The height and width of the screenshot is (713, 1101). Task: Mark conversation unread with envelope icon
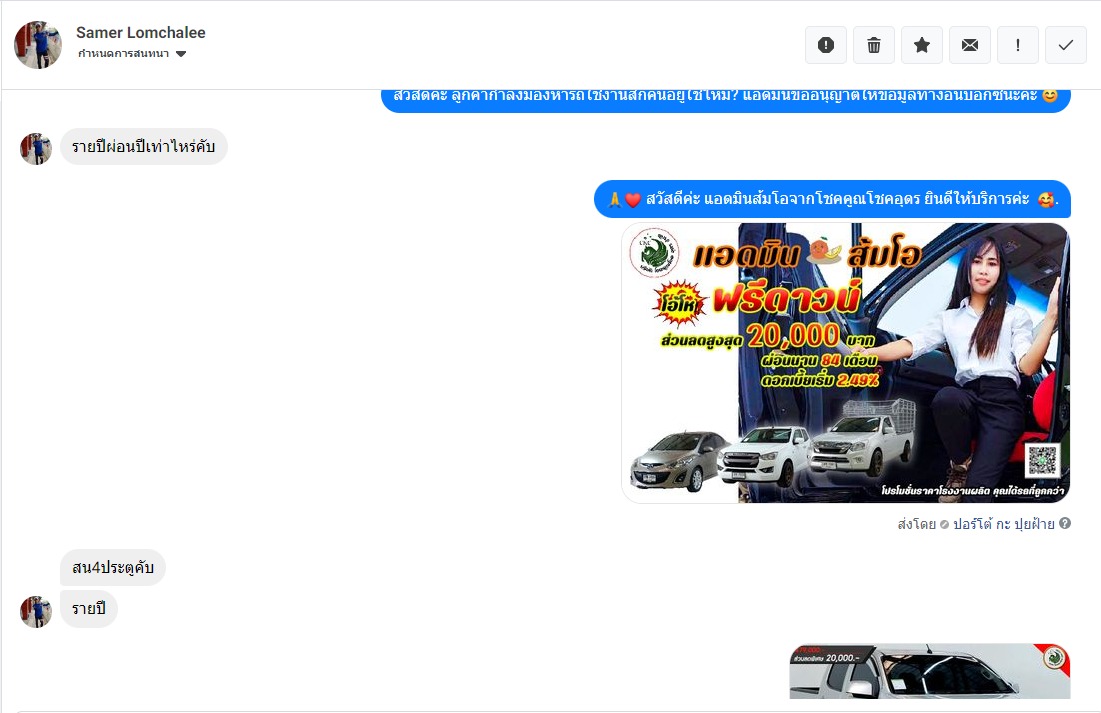pos(970,45)
